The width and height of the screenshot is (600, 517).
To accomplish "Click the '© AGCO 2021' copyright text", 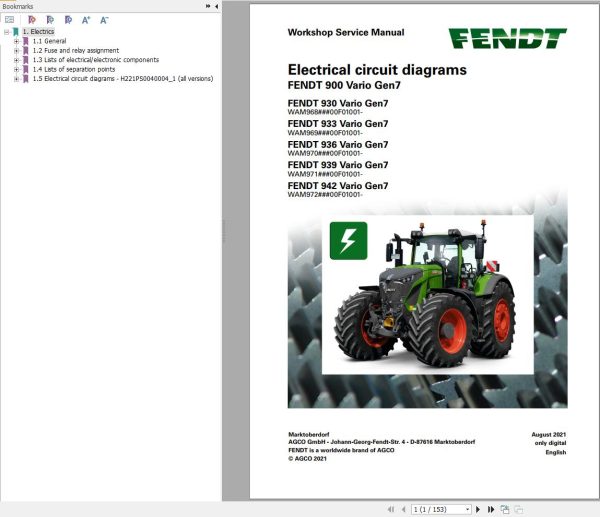I will click(x=308, y=458).
